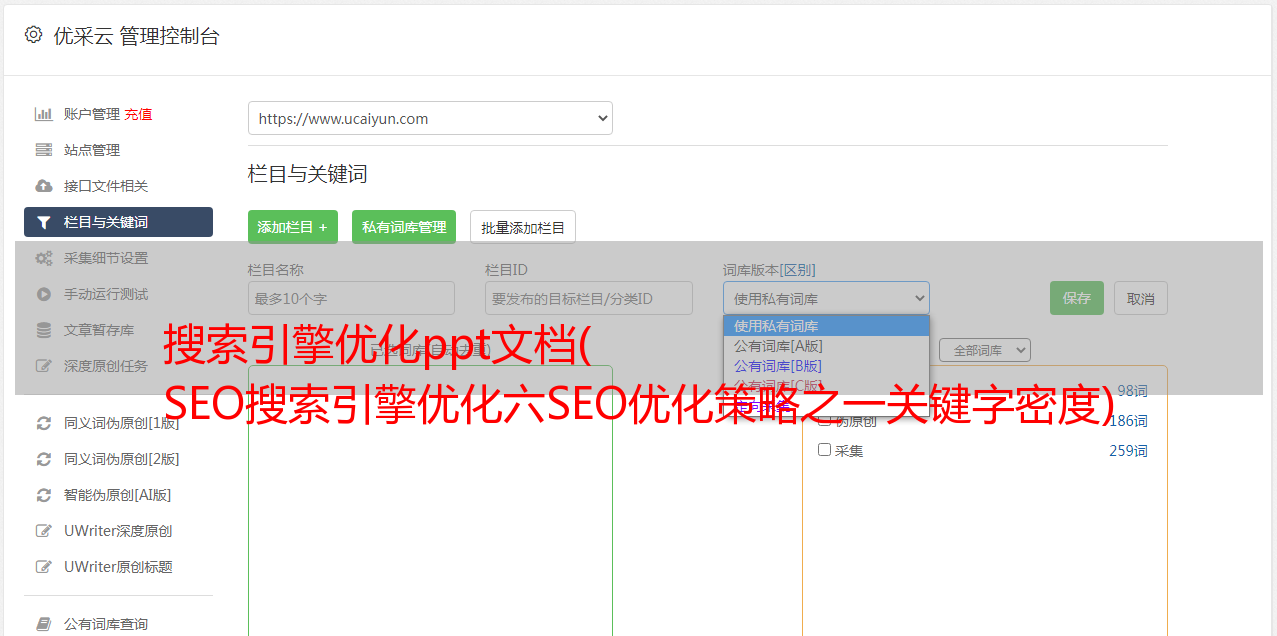
Task: Open the 词库版本[区别] dropdown
Action: (x=826, y=298)
